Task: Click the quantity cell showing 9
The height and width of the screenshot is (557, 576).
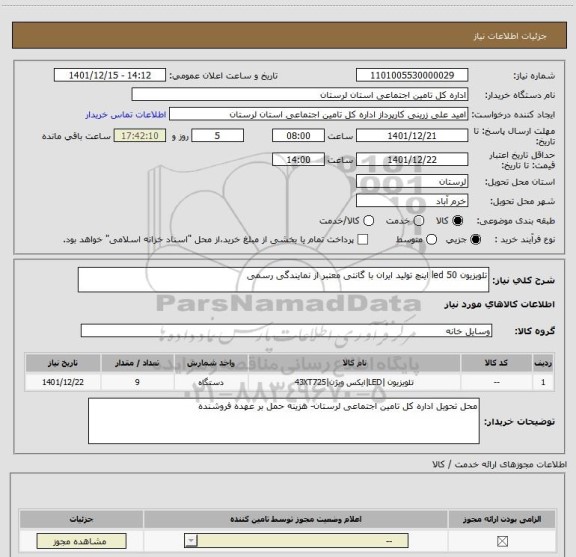Action: point(137,382)
